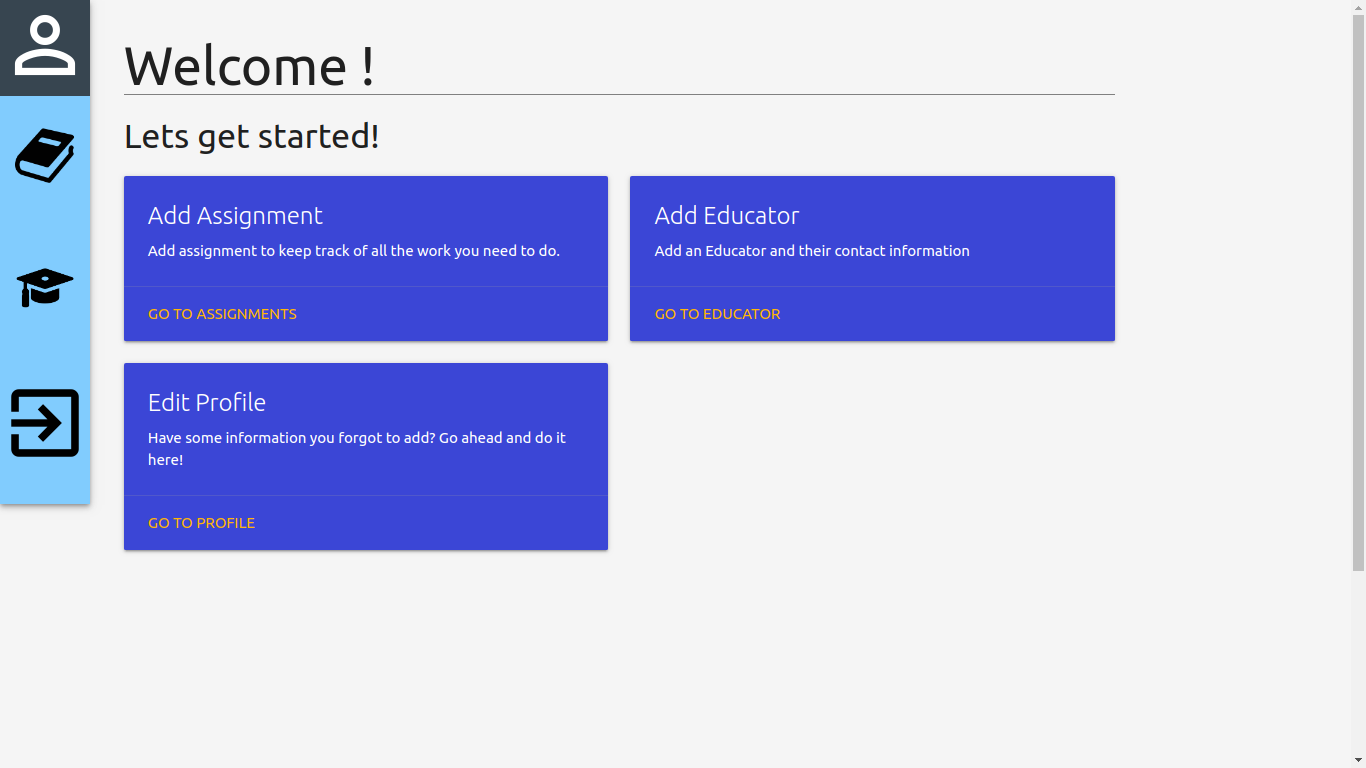The image size is (1366, 768).
Task: Click the divider line under Welcome heading
Action: click(x=619, y=94)
